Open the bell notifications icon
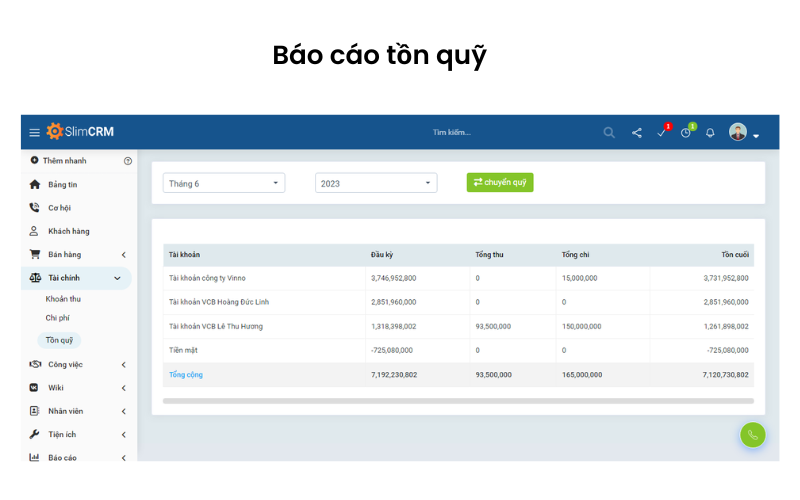This screenshot has height=500, width=800. point(710,133)
